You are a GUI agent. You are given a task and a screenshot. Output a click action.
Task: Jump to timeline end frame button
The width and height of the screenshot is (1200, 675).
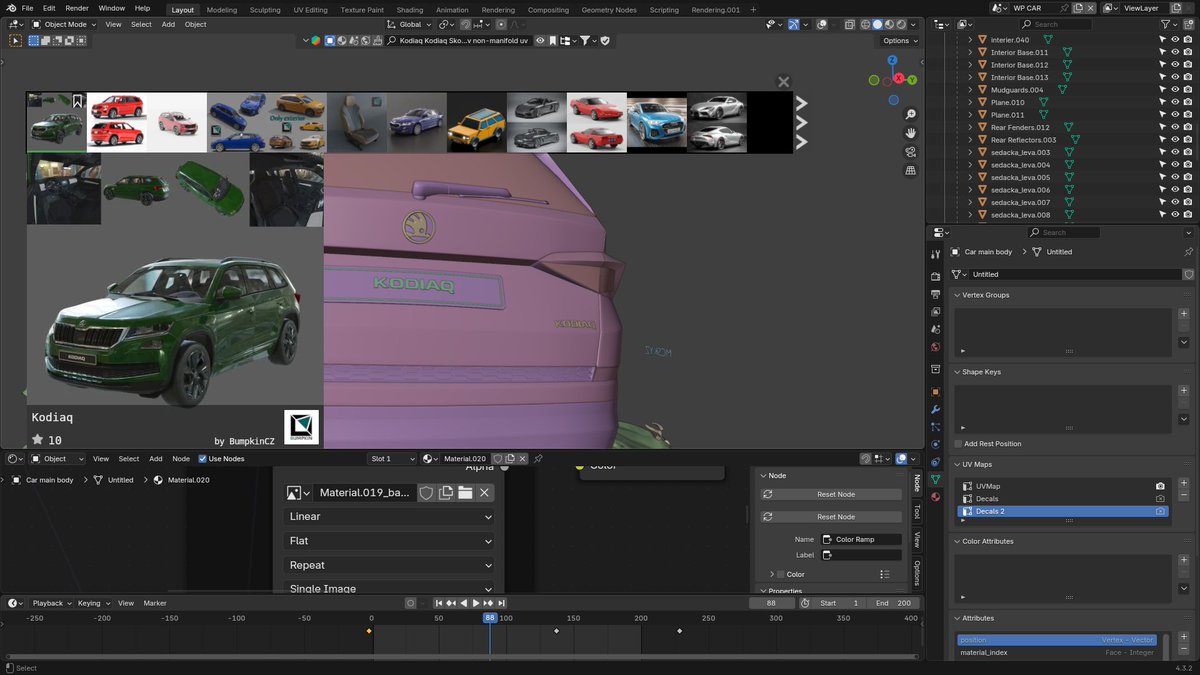click(501, 603)
